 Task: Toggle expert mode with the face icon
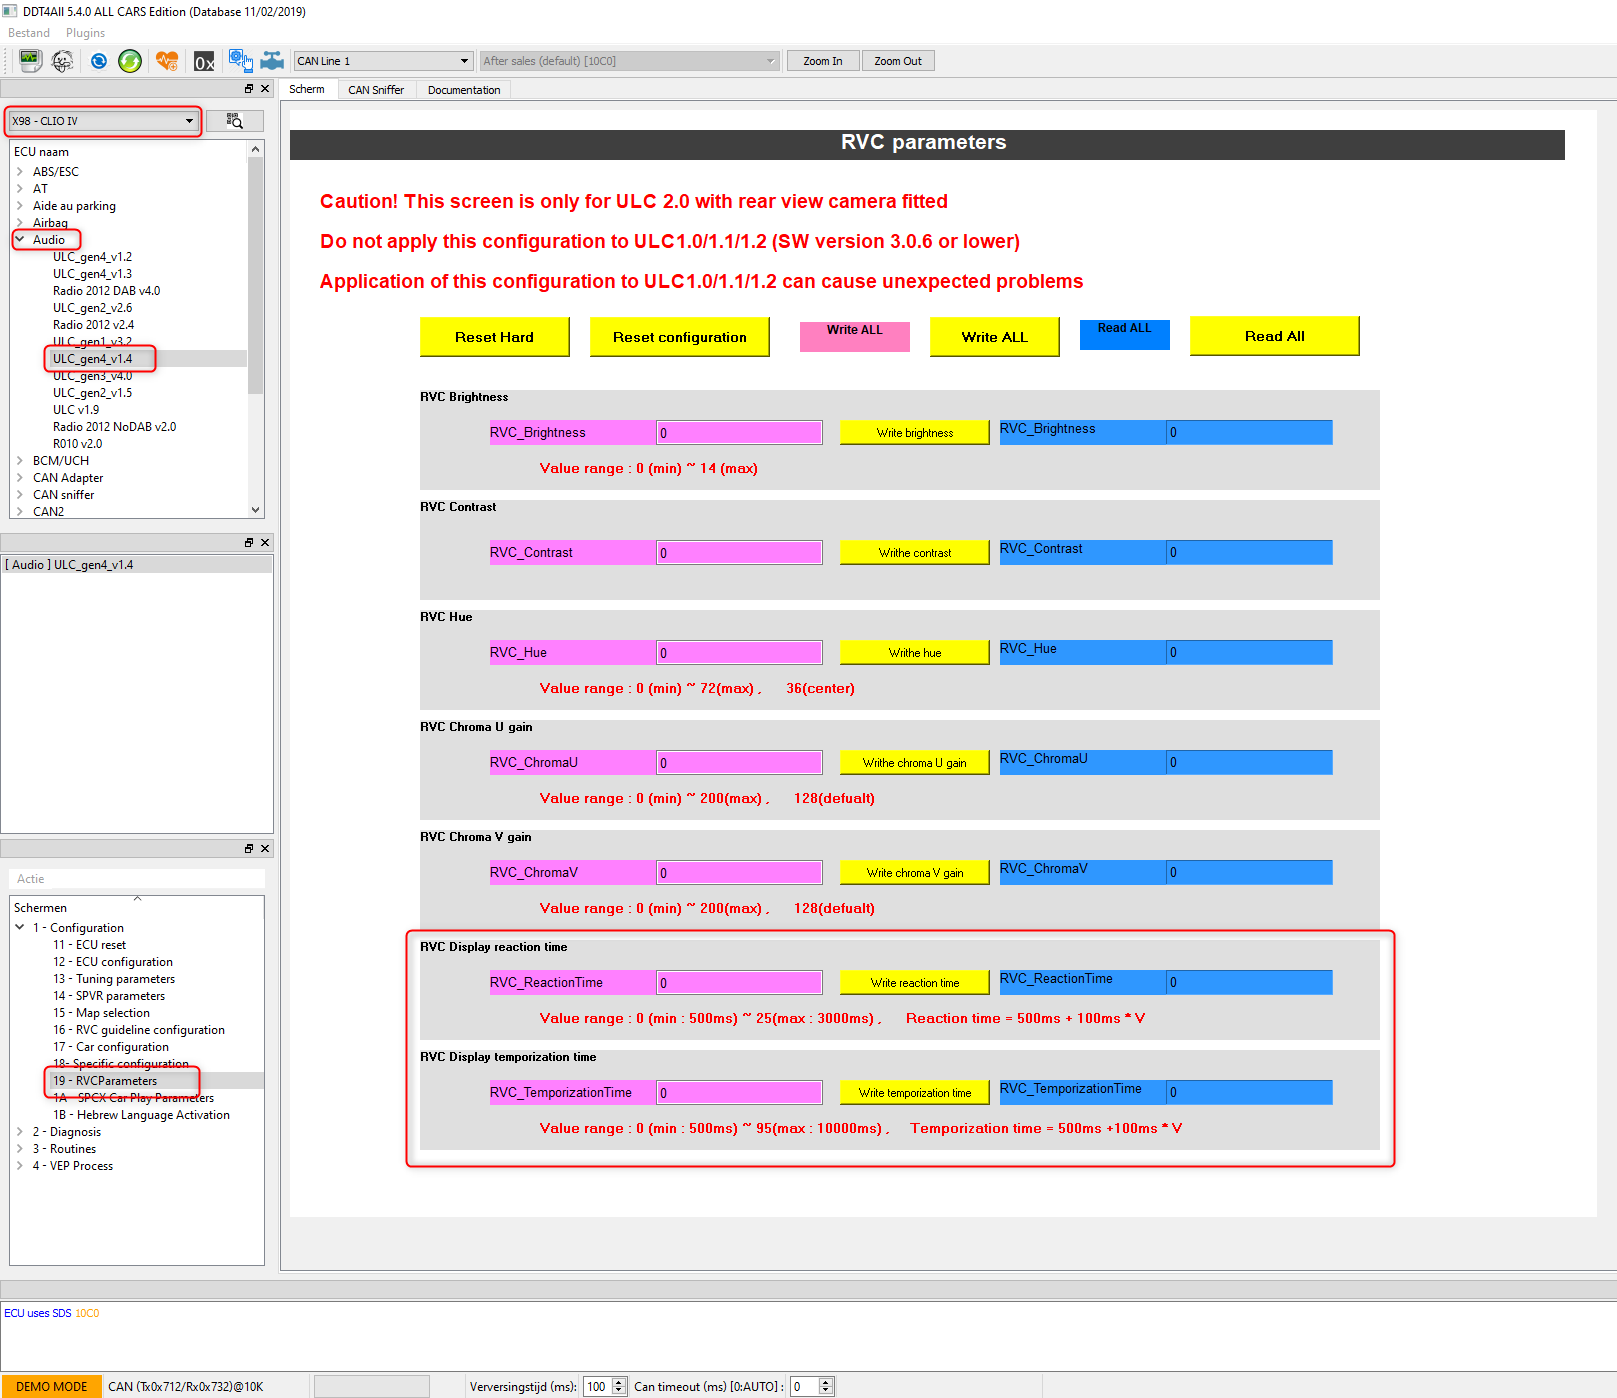pyautogui.click(x=63, y=61)
